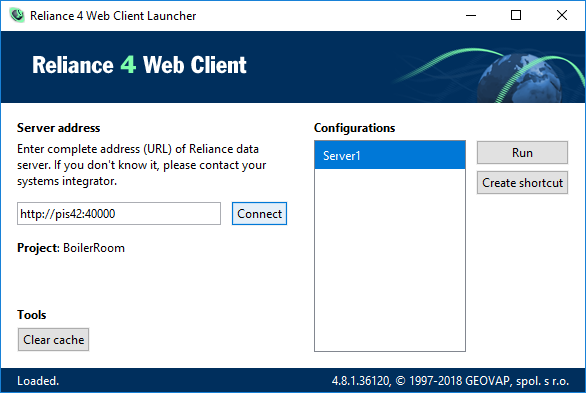Clear cache under Tools

(x=53, y=340)
